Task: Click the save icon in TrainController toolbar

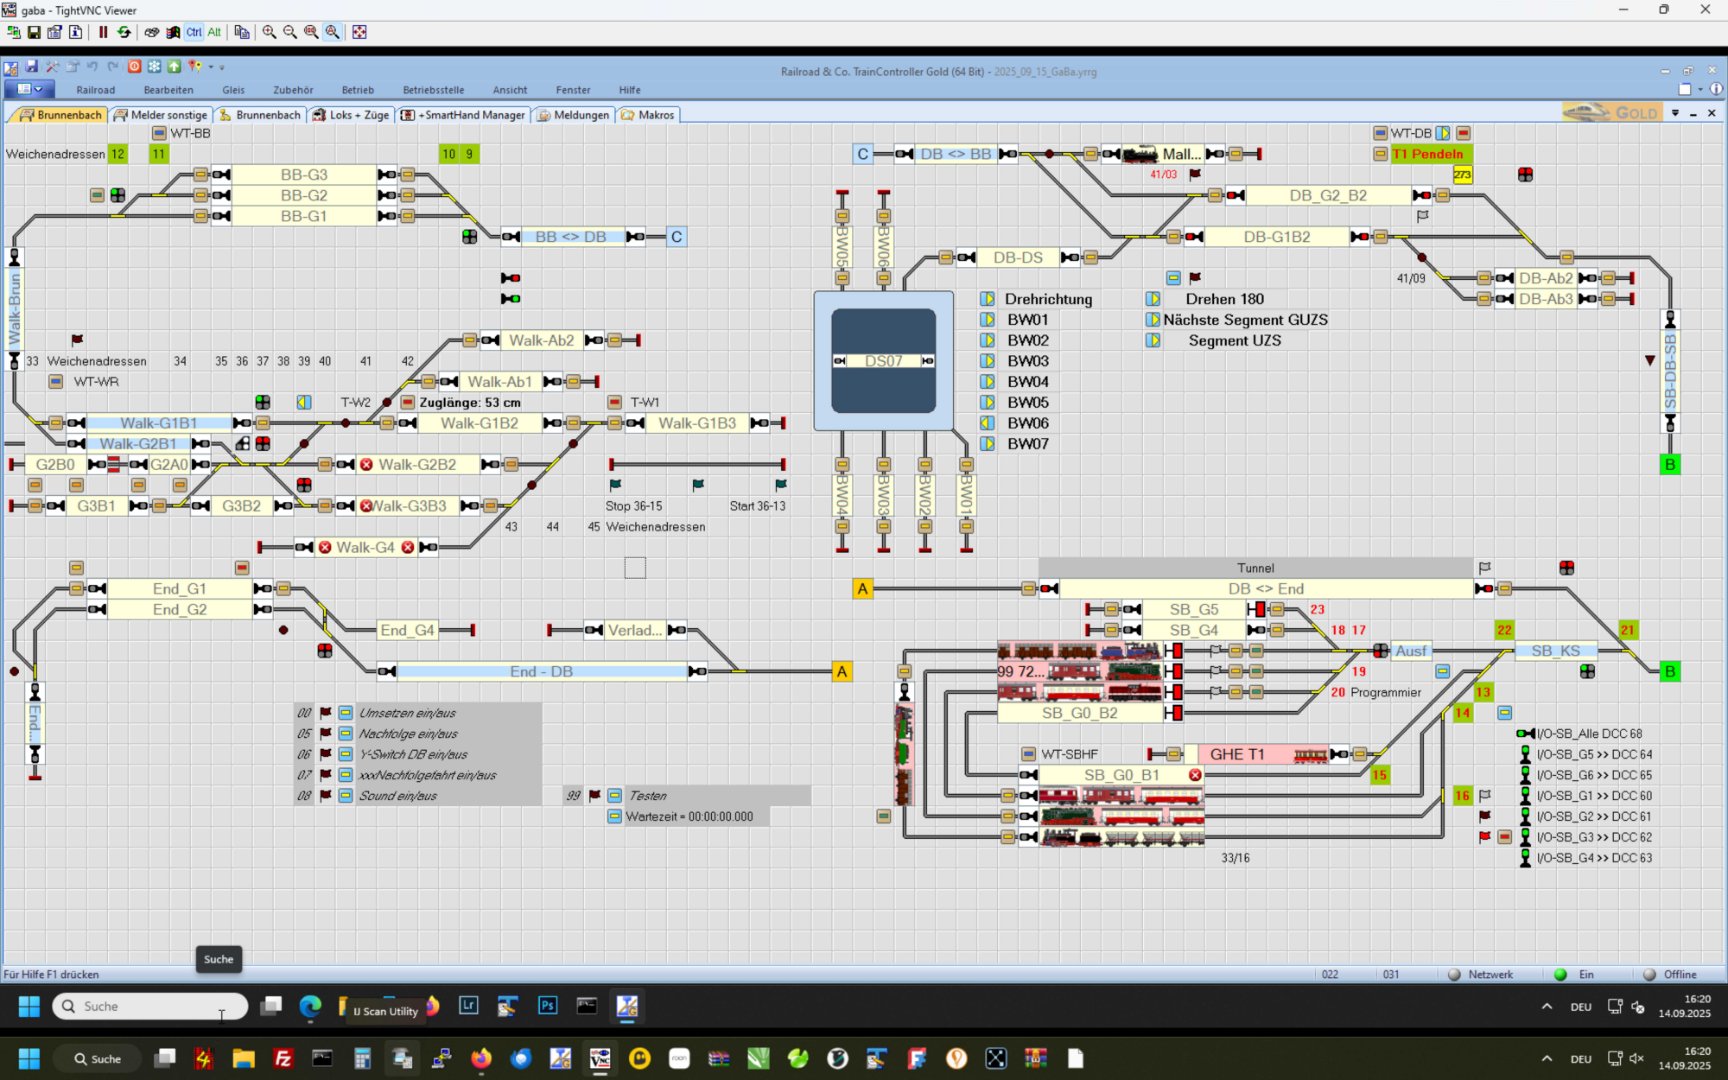Action: coord(32,67)
